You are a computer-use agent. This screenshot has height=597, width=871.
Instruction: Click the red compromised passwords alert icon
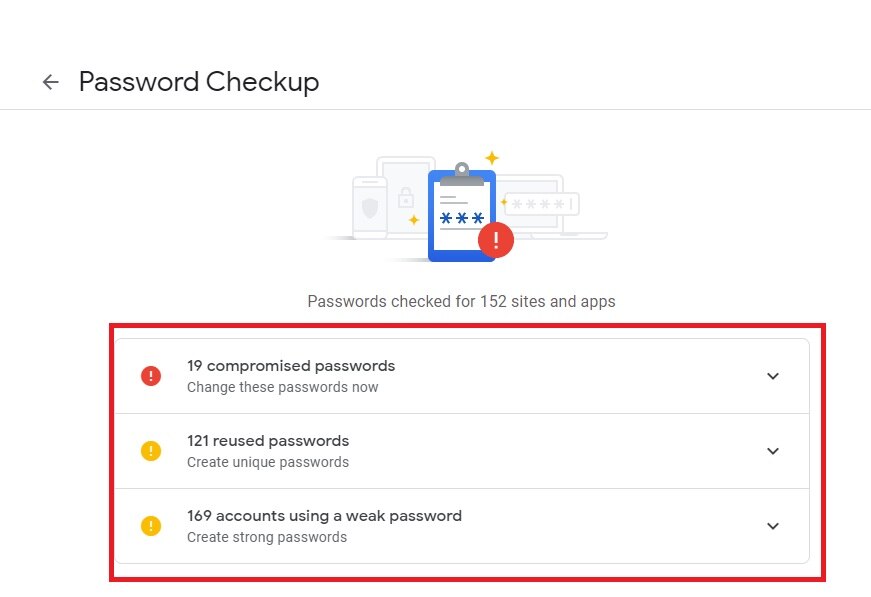(x=150, y=375)
